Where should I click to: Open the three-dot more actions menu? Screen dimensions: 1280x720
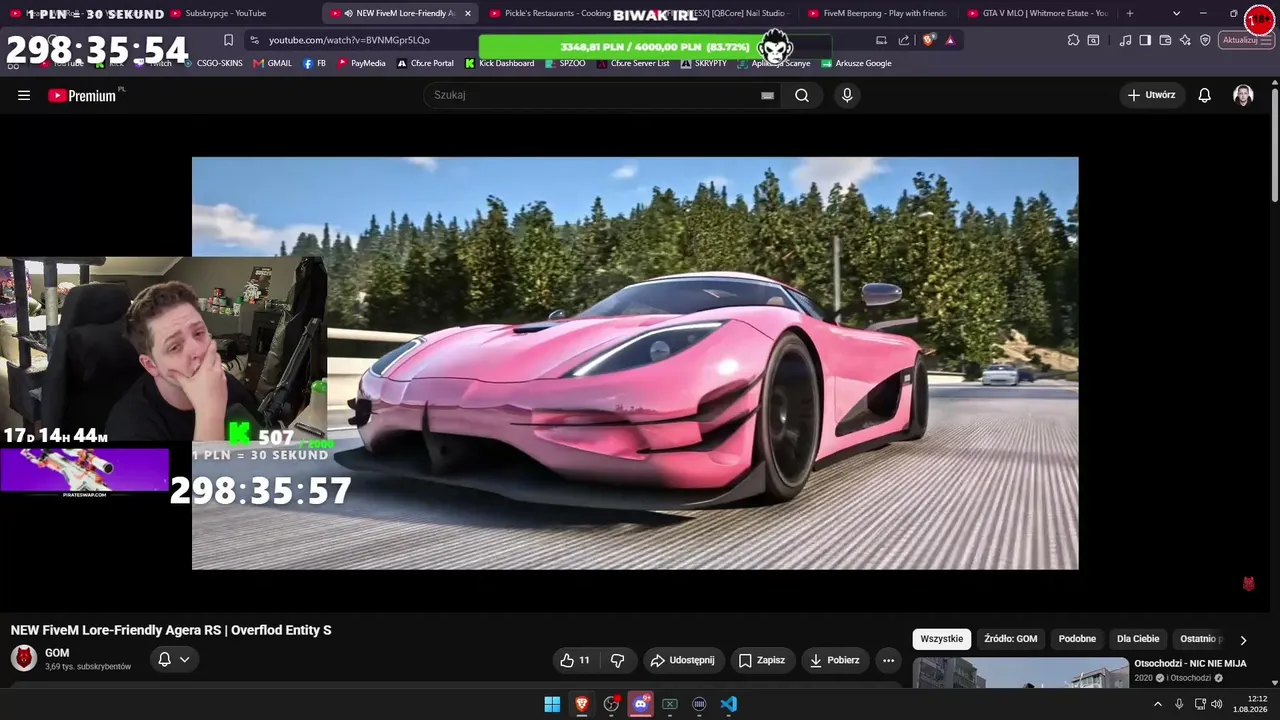(x=888, y=660)
